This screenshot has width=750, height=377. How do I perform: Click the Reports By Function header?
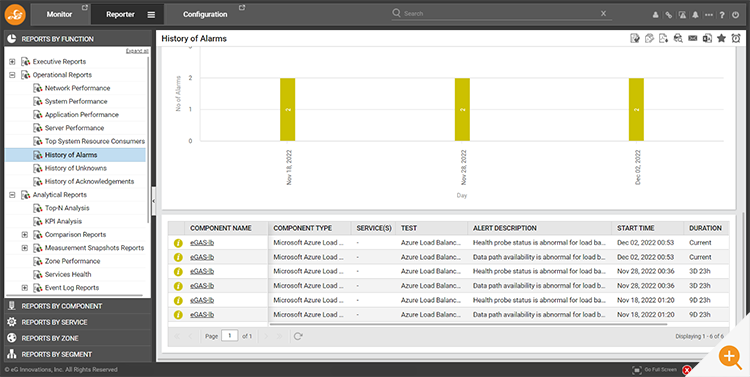point(77,39)
